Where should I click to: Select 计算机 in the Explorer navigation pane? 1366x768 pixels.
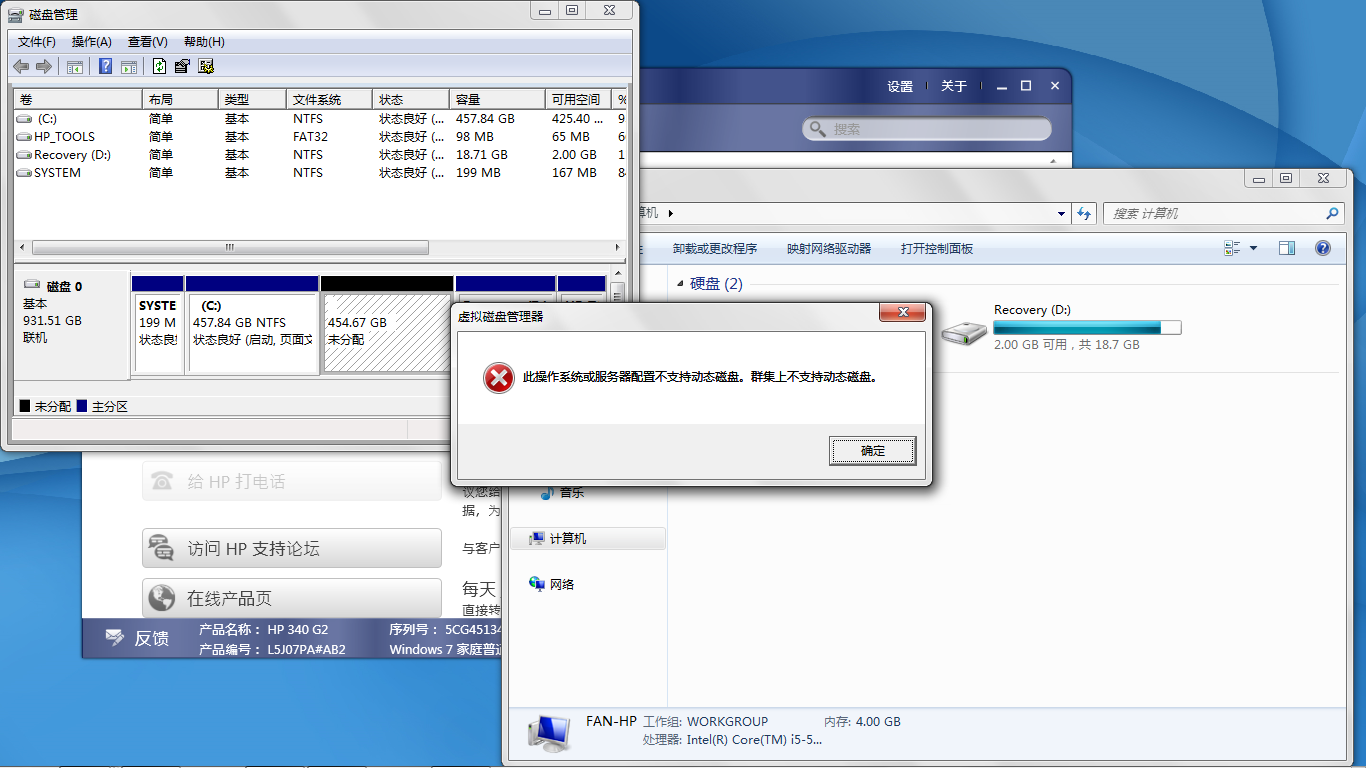[587, 538]
